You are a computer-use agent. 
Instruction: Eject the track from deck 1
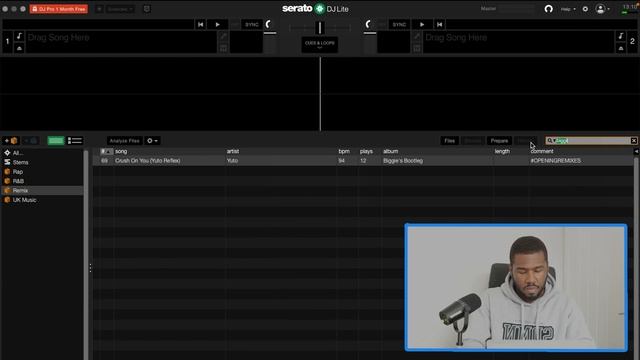(19, 48)
